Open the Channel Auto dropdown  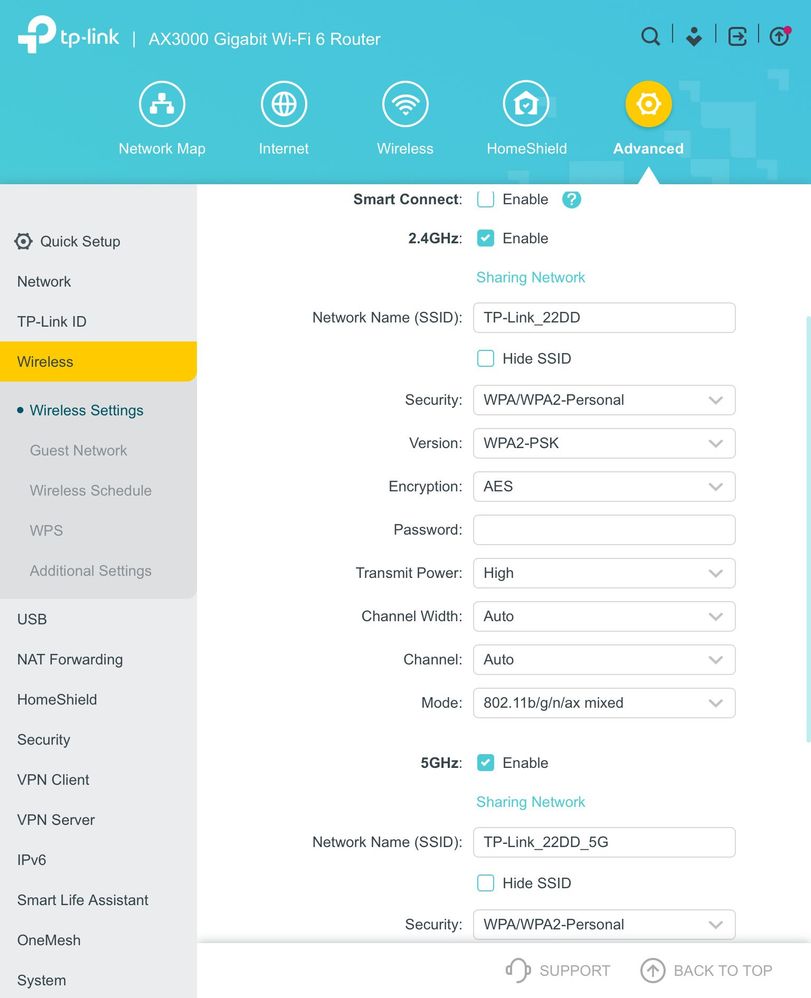(604, 659)
